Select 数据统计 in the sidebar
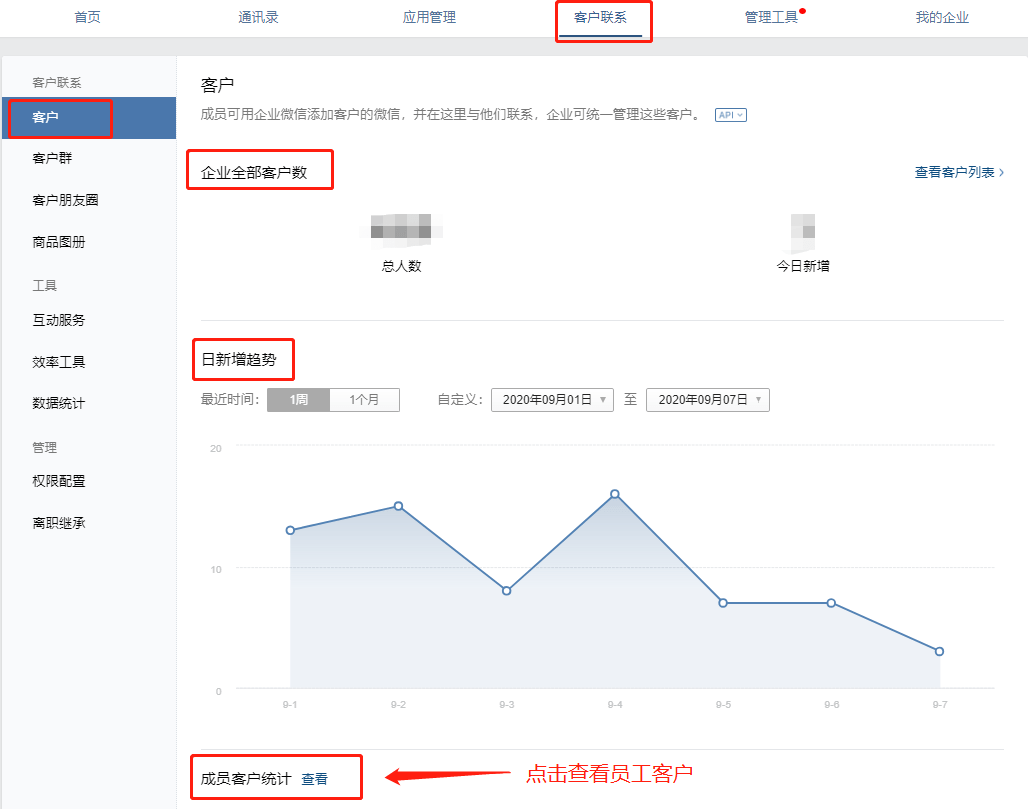This screenshot has height=809, width=1028. [x=58, y=403]
